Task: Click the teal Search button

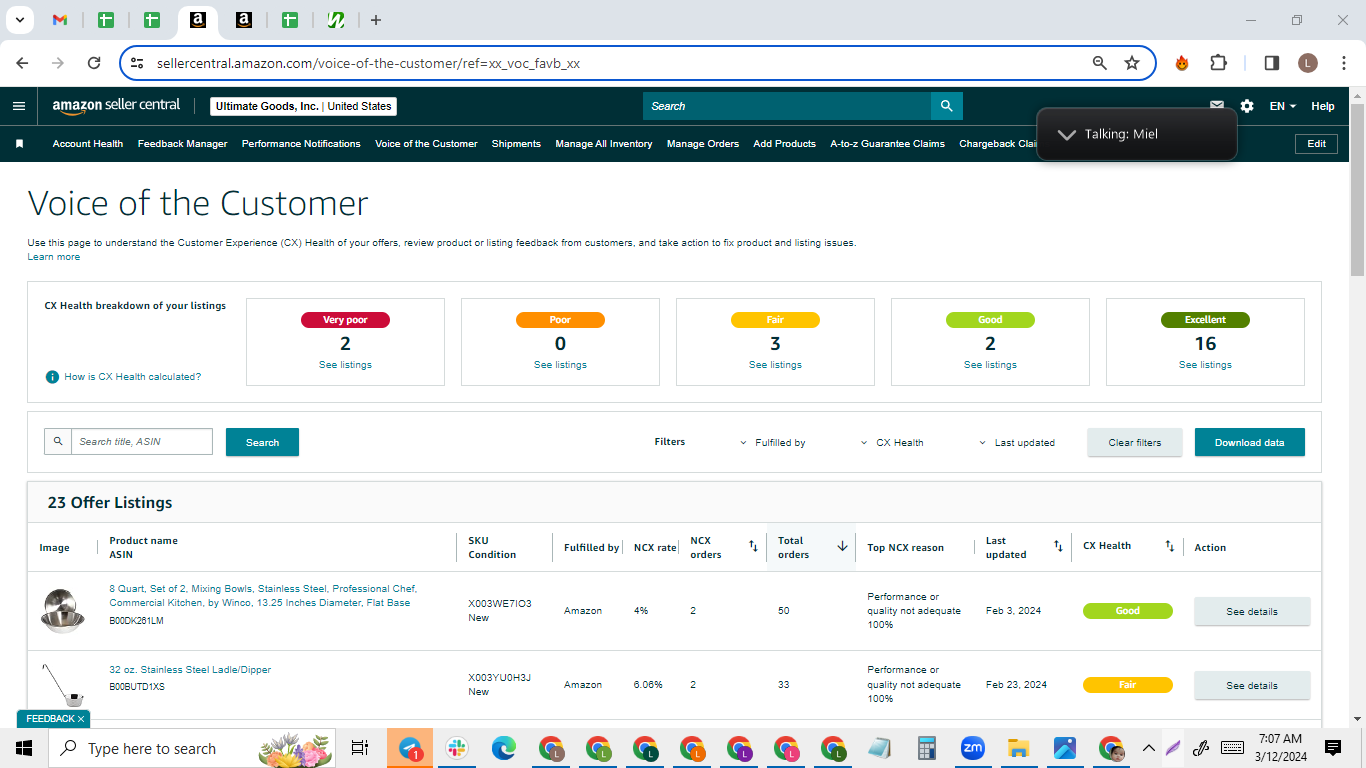Action: tap(262, 442)
